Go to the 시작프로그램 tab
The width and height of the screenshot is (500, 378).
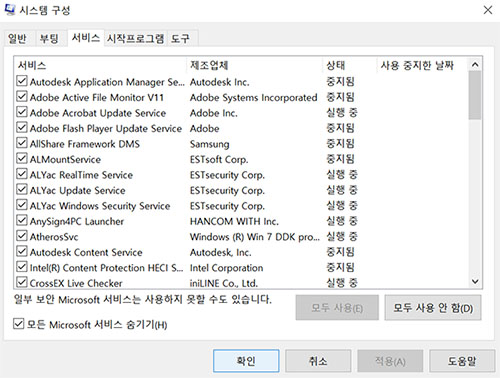pos(135,38)
